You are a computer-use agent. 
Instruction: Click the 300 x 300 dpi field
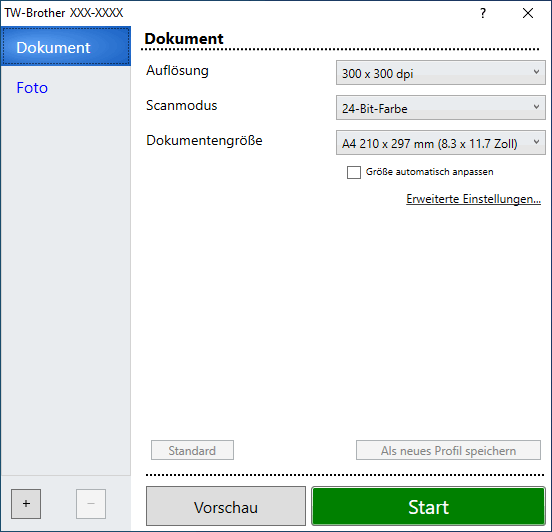coord(441,73)
